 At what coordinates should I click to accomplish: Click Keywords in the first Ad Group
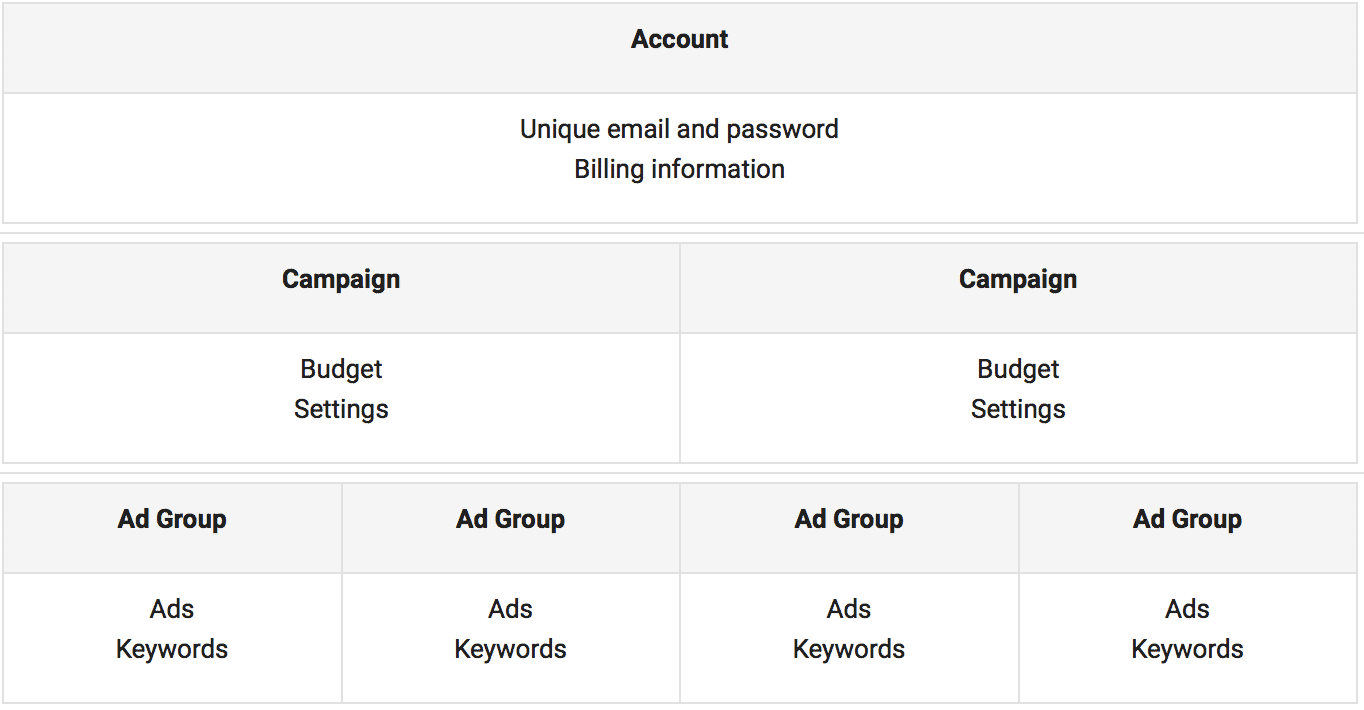172,649
